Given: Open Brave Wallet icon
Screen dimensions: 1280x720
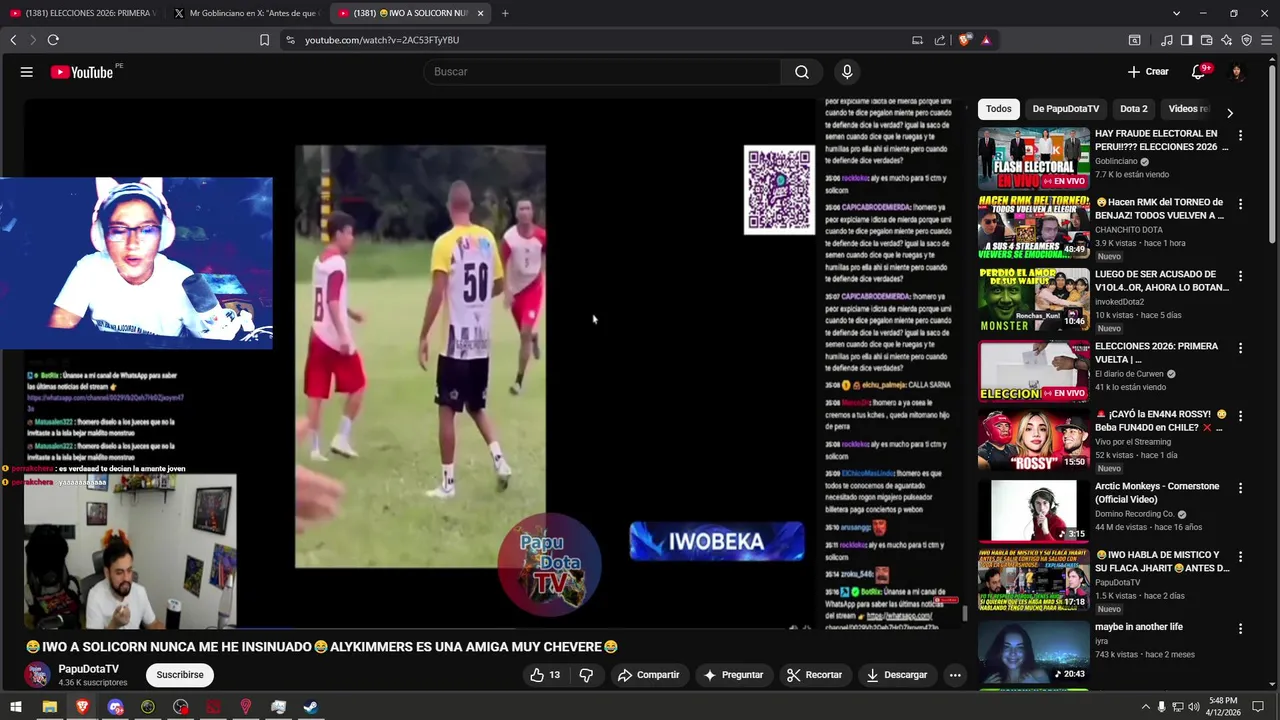Looking at the screenshot, I should 1206,40.
